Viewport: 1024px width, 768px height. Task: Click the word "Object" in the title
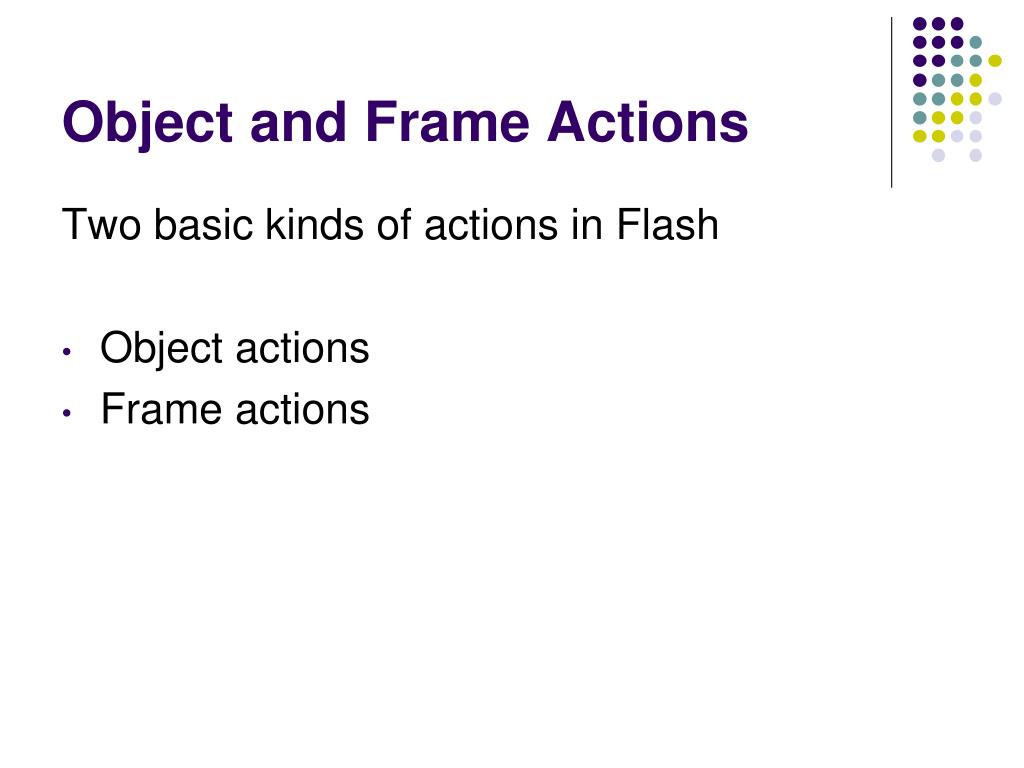148,124
